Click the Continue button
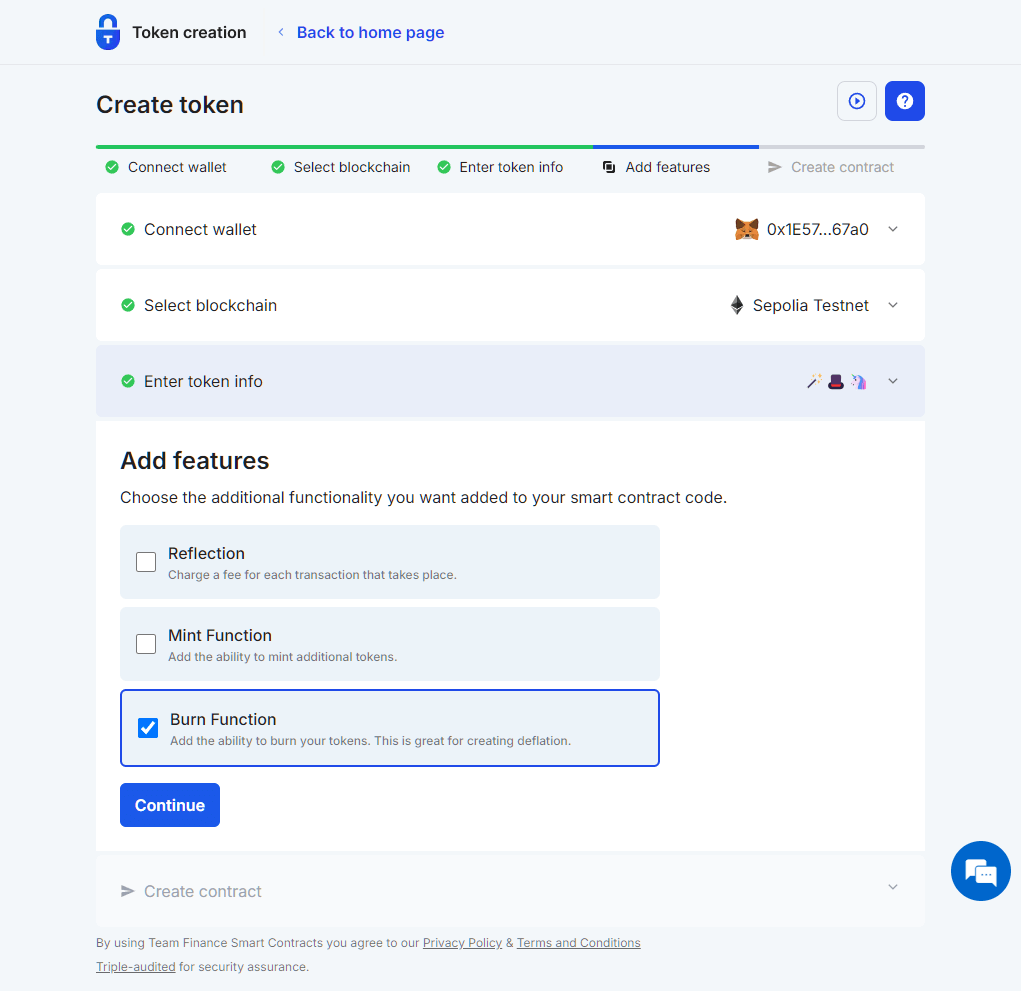The image size is (1021, 991). click(x=169, y=805)
